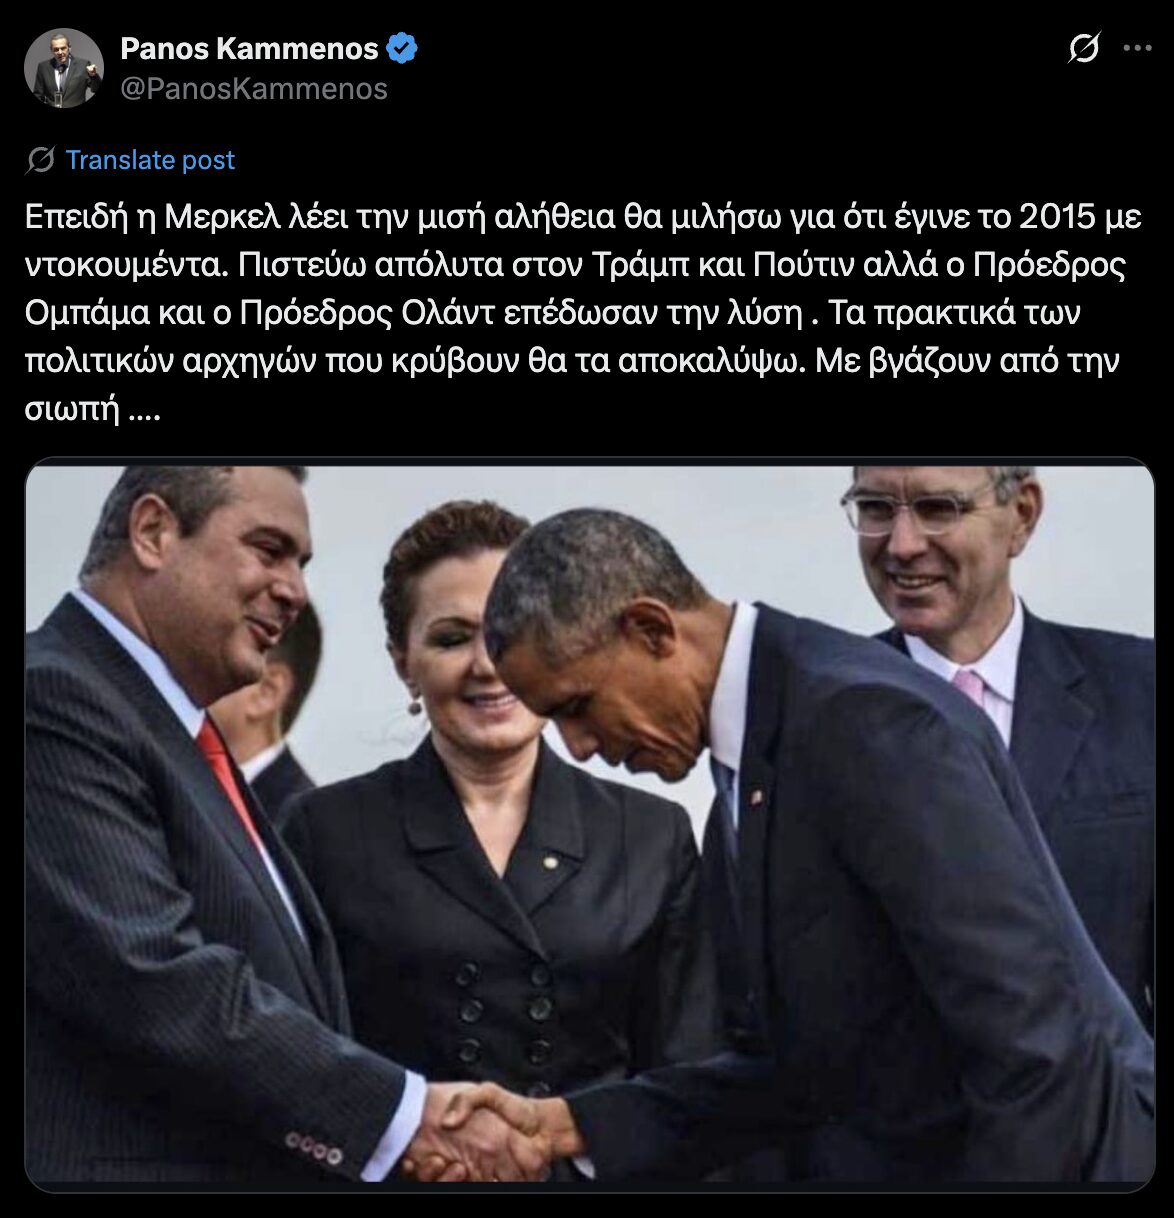Open the @PanosKammenos handle
Viewport: 1174px width, 1218px height.
point(254,89)
